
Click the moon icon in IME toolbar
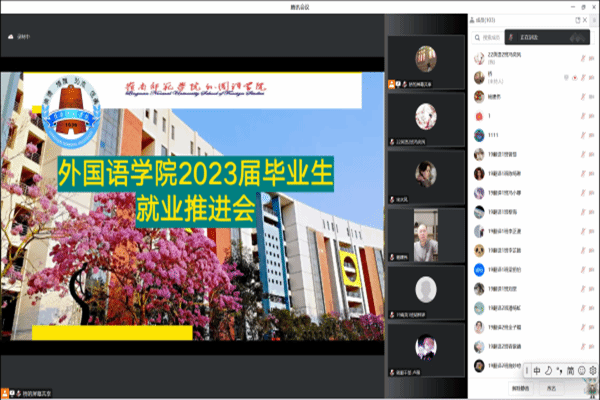[548, 370]
